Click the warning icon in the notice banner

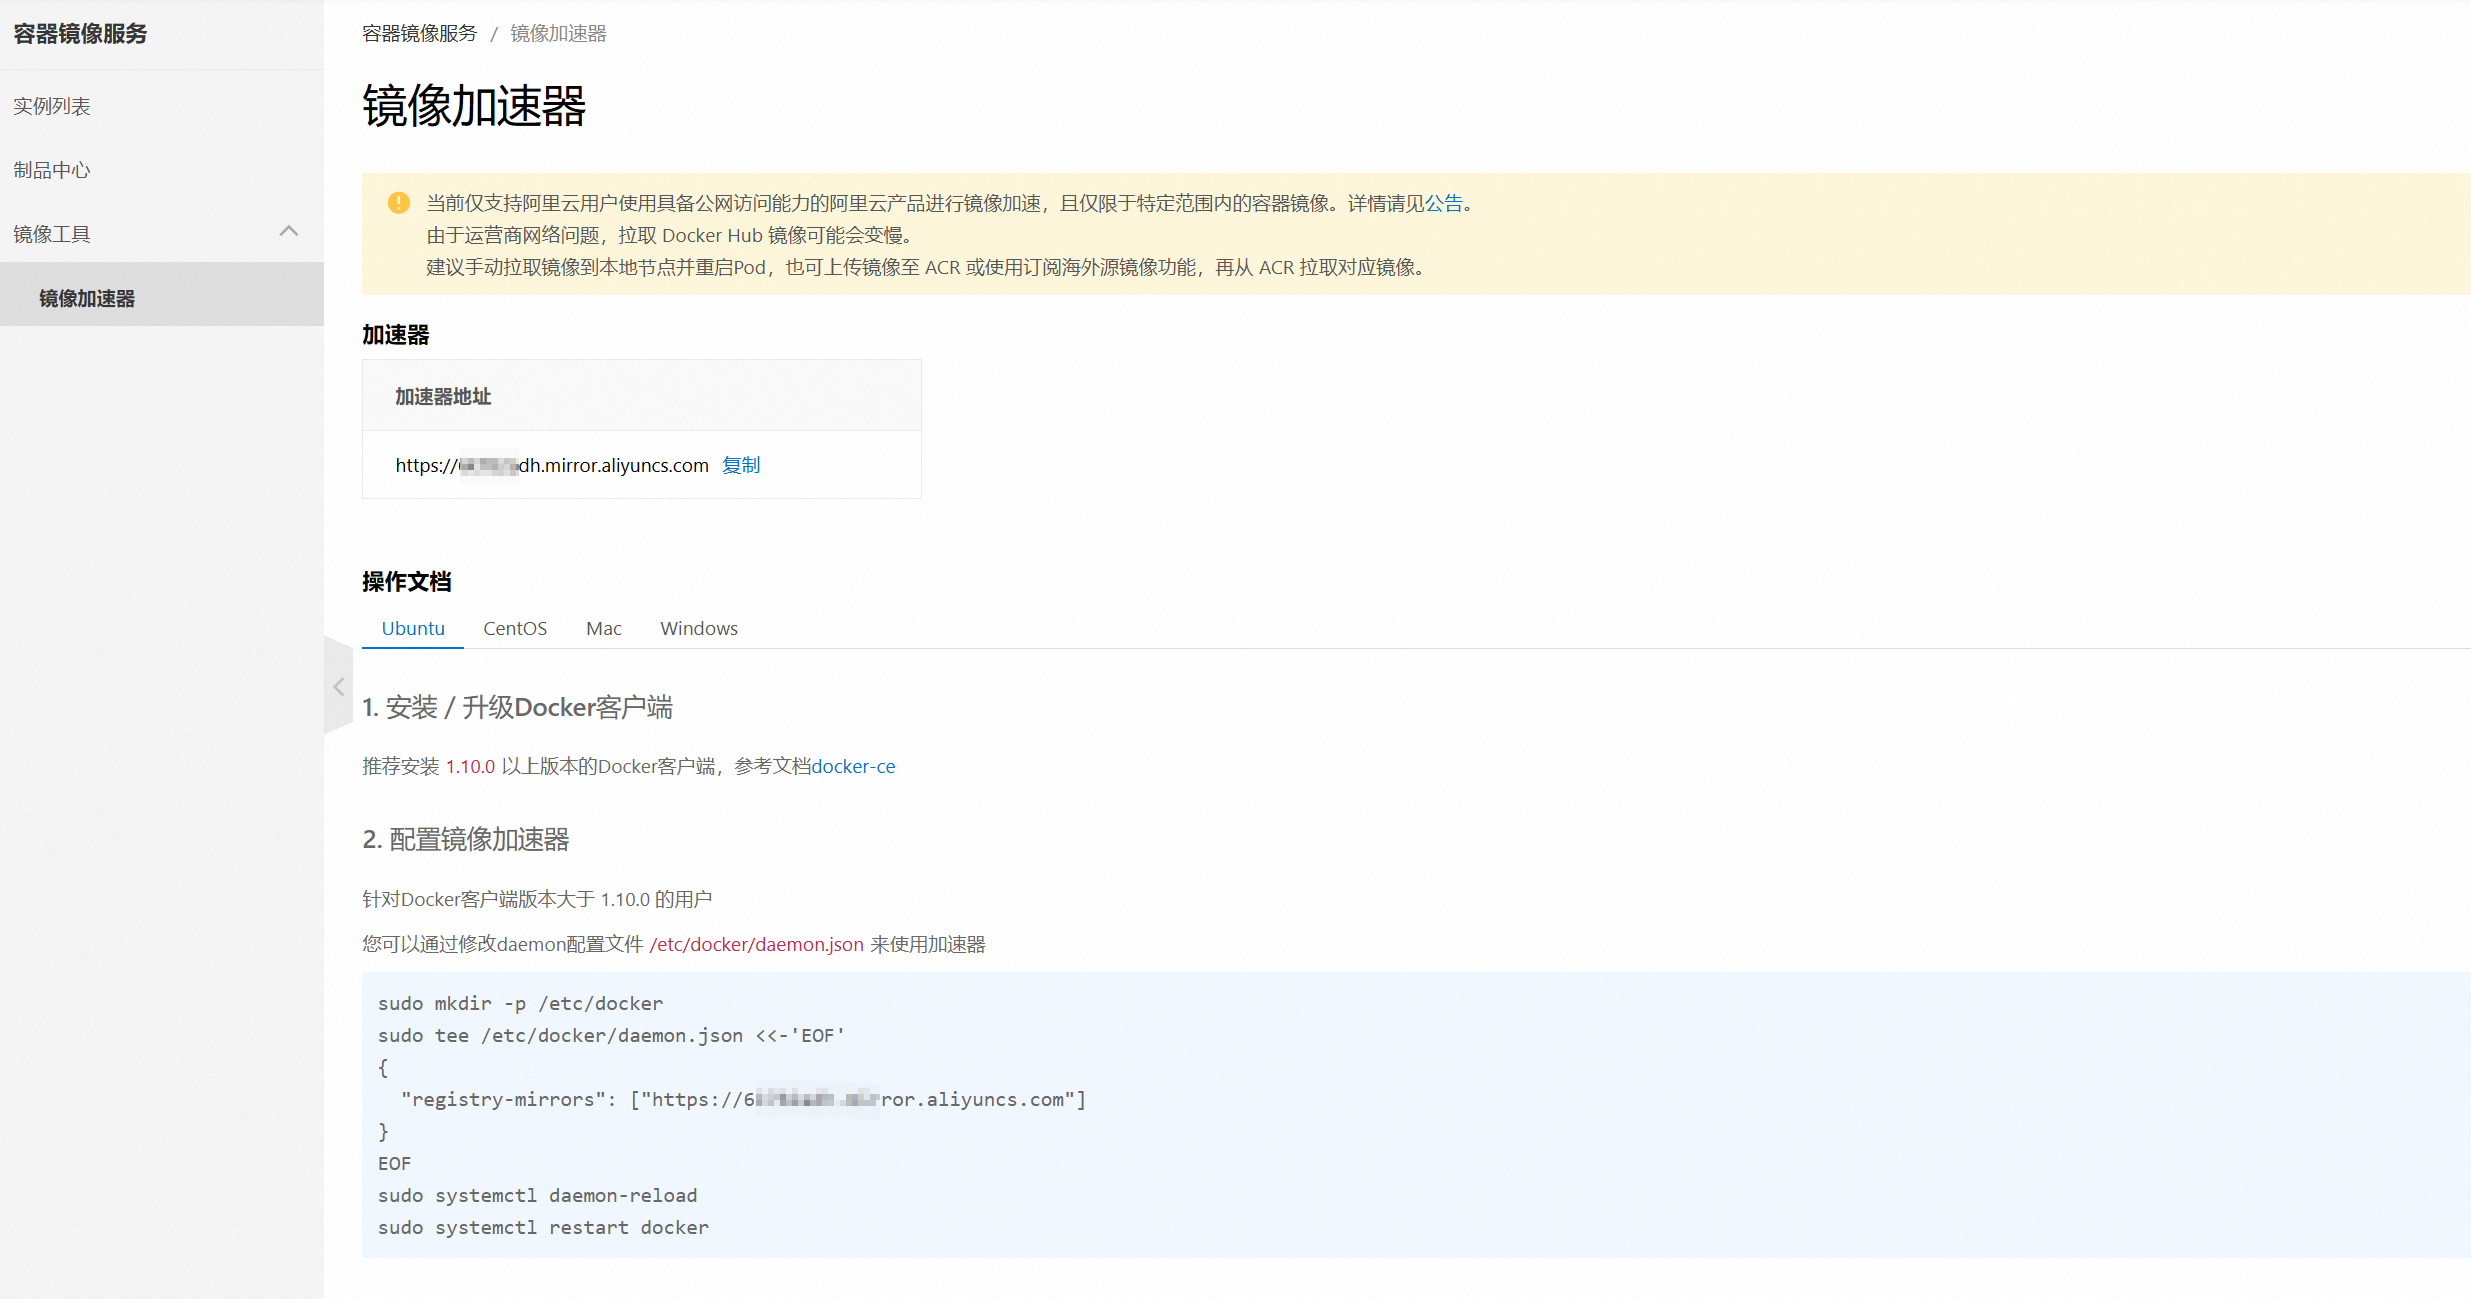click(x=397, y=203)
